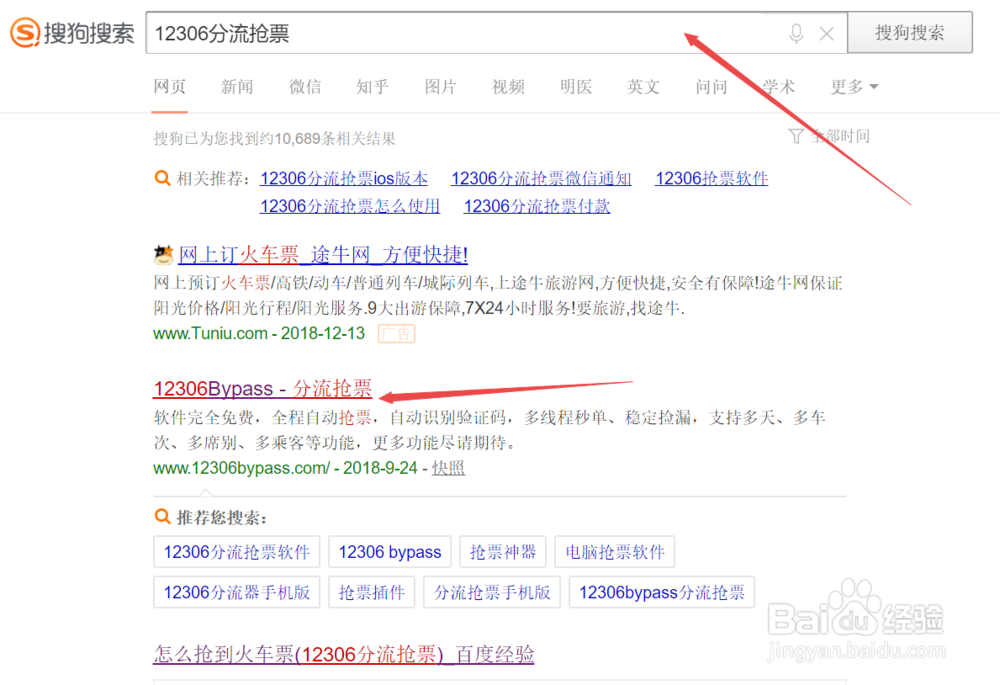Switch to the 视频 tab
Image resolution: width=1000 pixels, height=685 pixels.
[x=508, y=87]
